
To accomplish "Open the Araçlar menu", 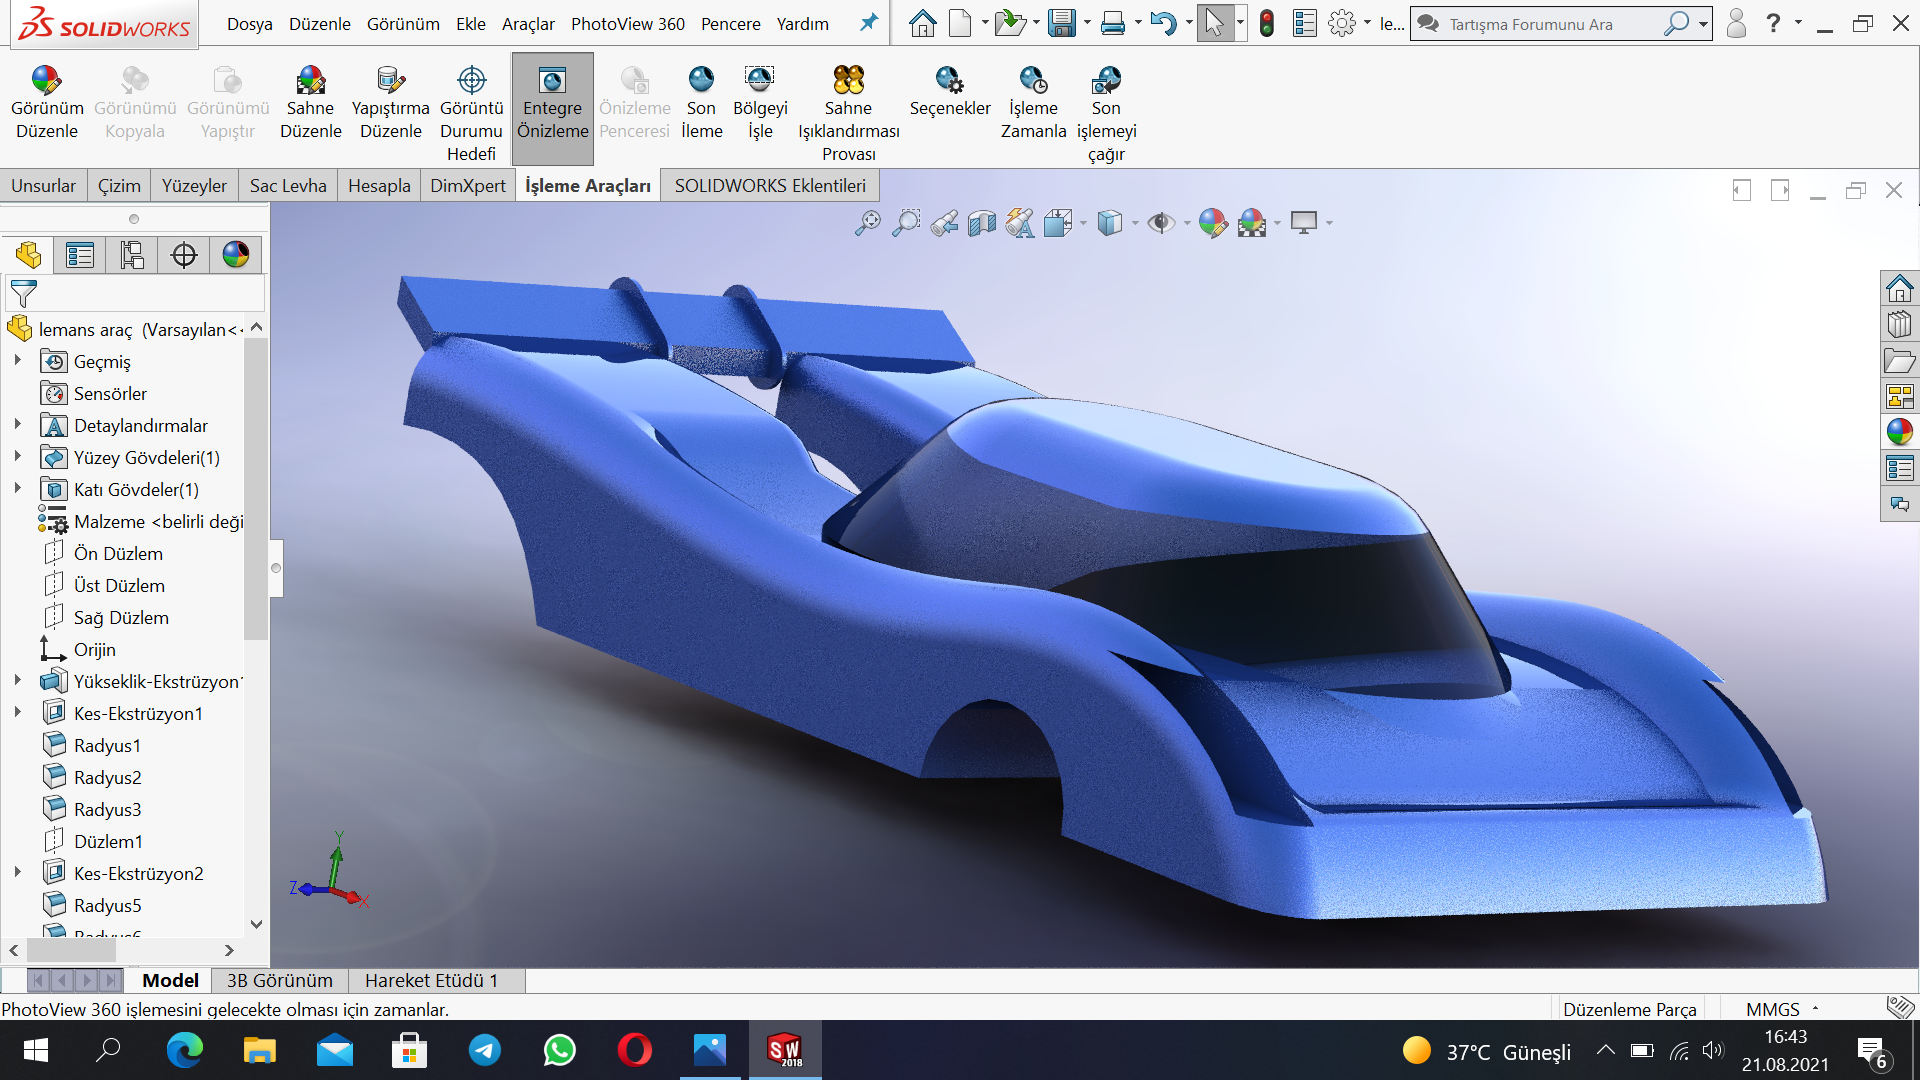I will click(x=527, y=24).
